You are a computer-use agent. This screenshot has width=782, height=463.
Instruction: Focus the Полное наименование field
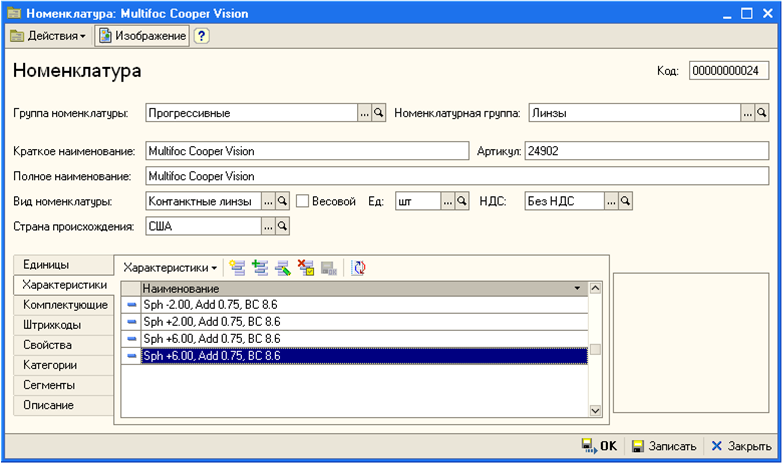(x=457, y=176)
